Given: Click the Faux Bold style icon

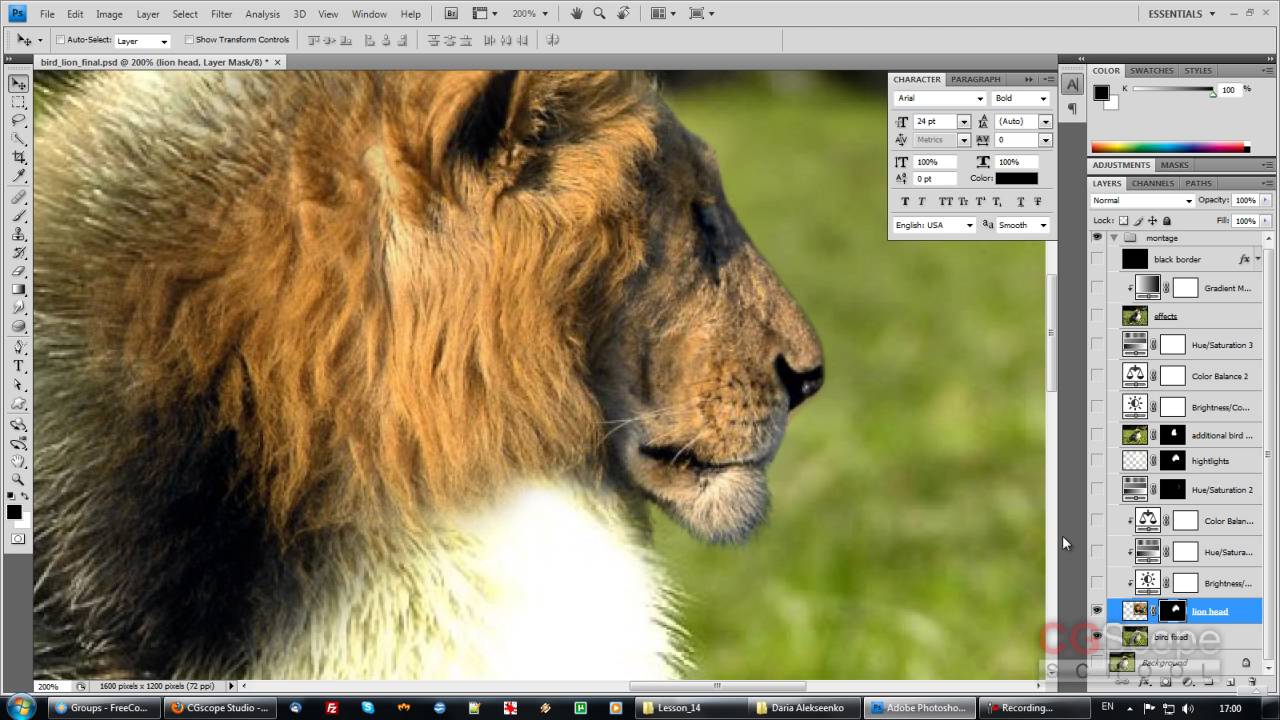Looking at the screenshot, I should click(906, 201).
